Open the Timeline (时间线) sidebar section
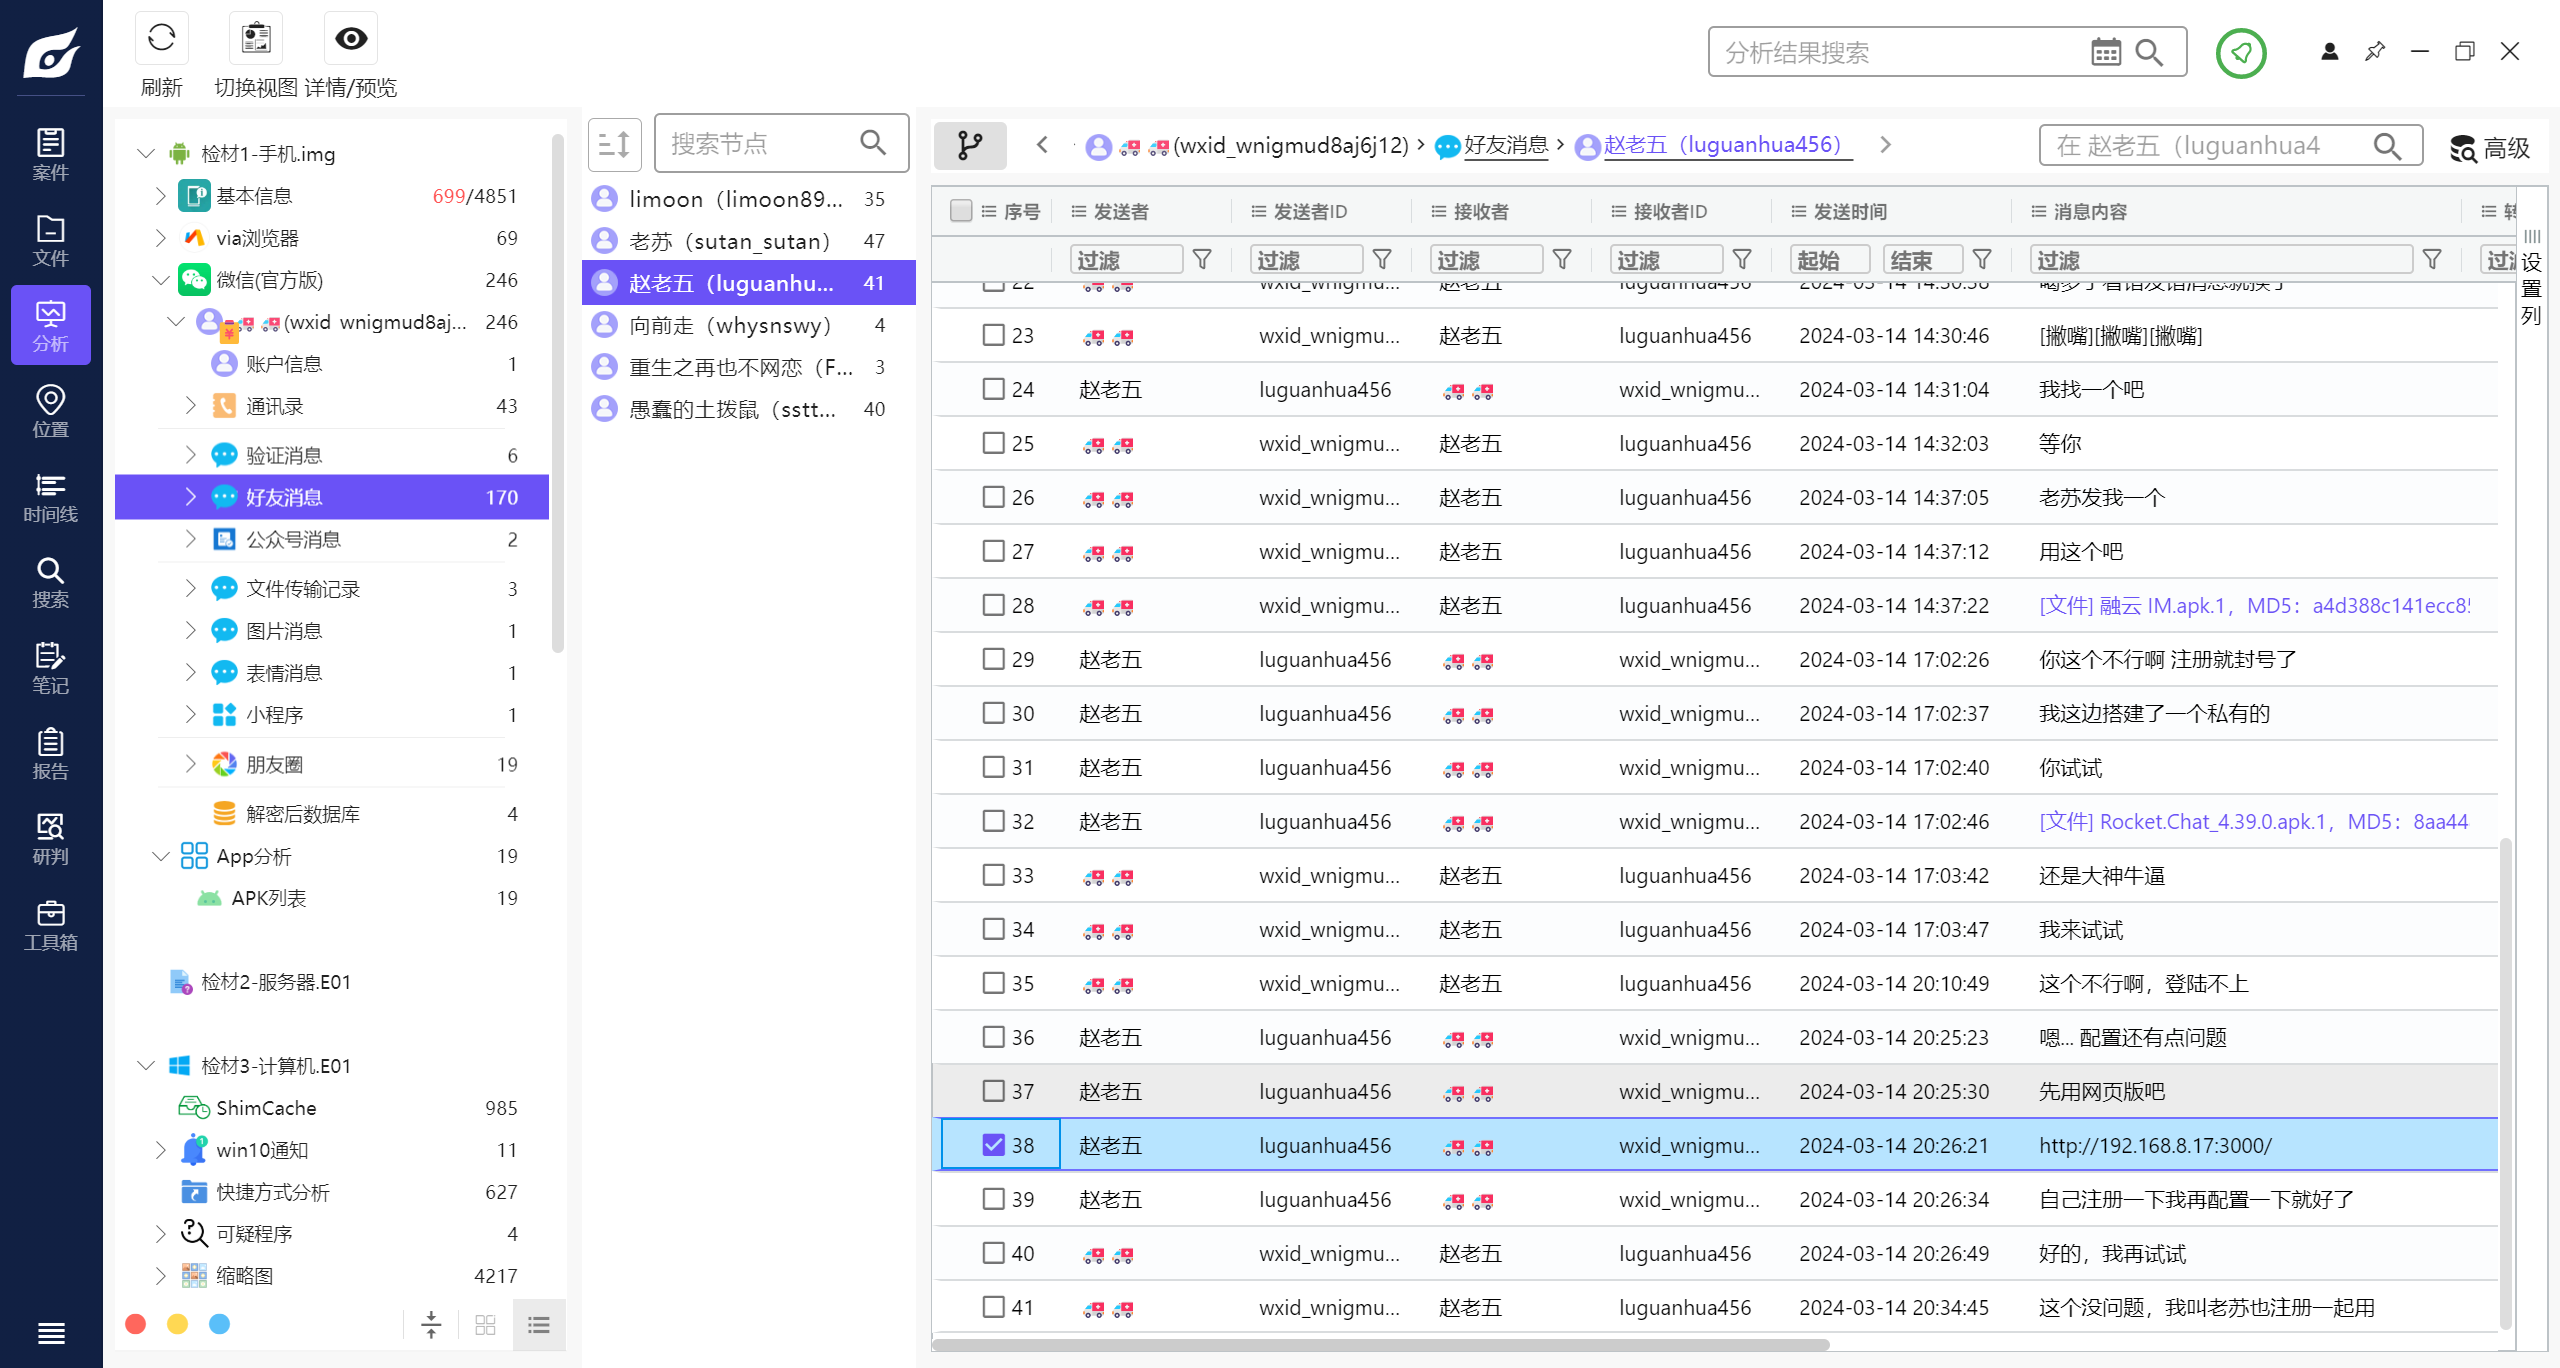The width and height of the screenshot is (2560, 1368). point(50,497)
